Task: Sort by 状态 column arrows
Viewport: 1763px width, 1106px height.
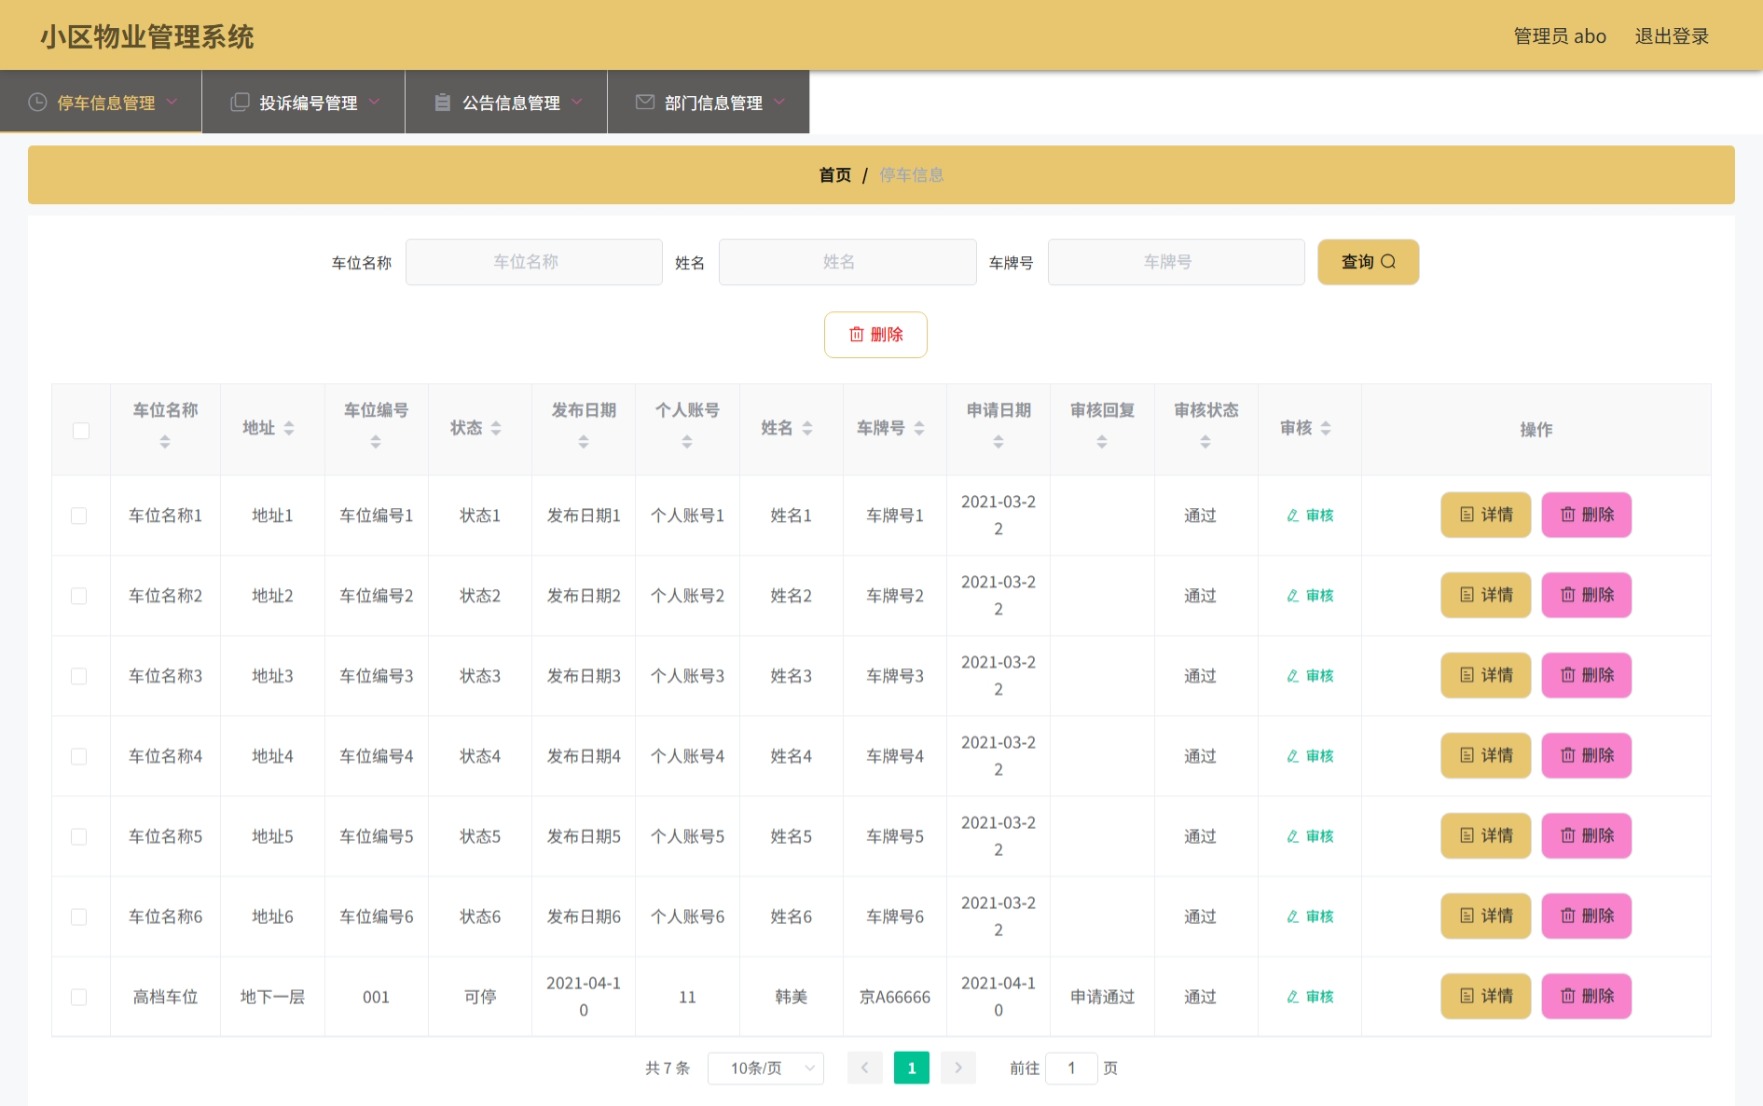Action: coord(496,428)
